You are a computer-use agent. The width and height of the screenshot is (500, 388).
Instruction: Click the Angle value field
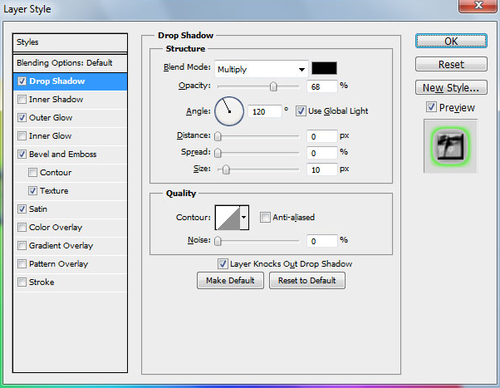point(265,112)
